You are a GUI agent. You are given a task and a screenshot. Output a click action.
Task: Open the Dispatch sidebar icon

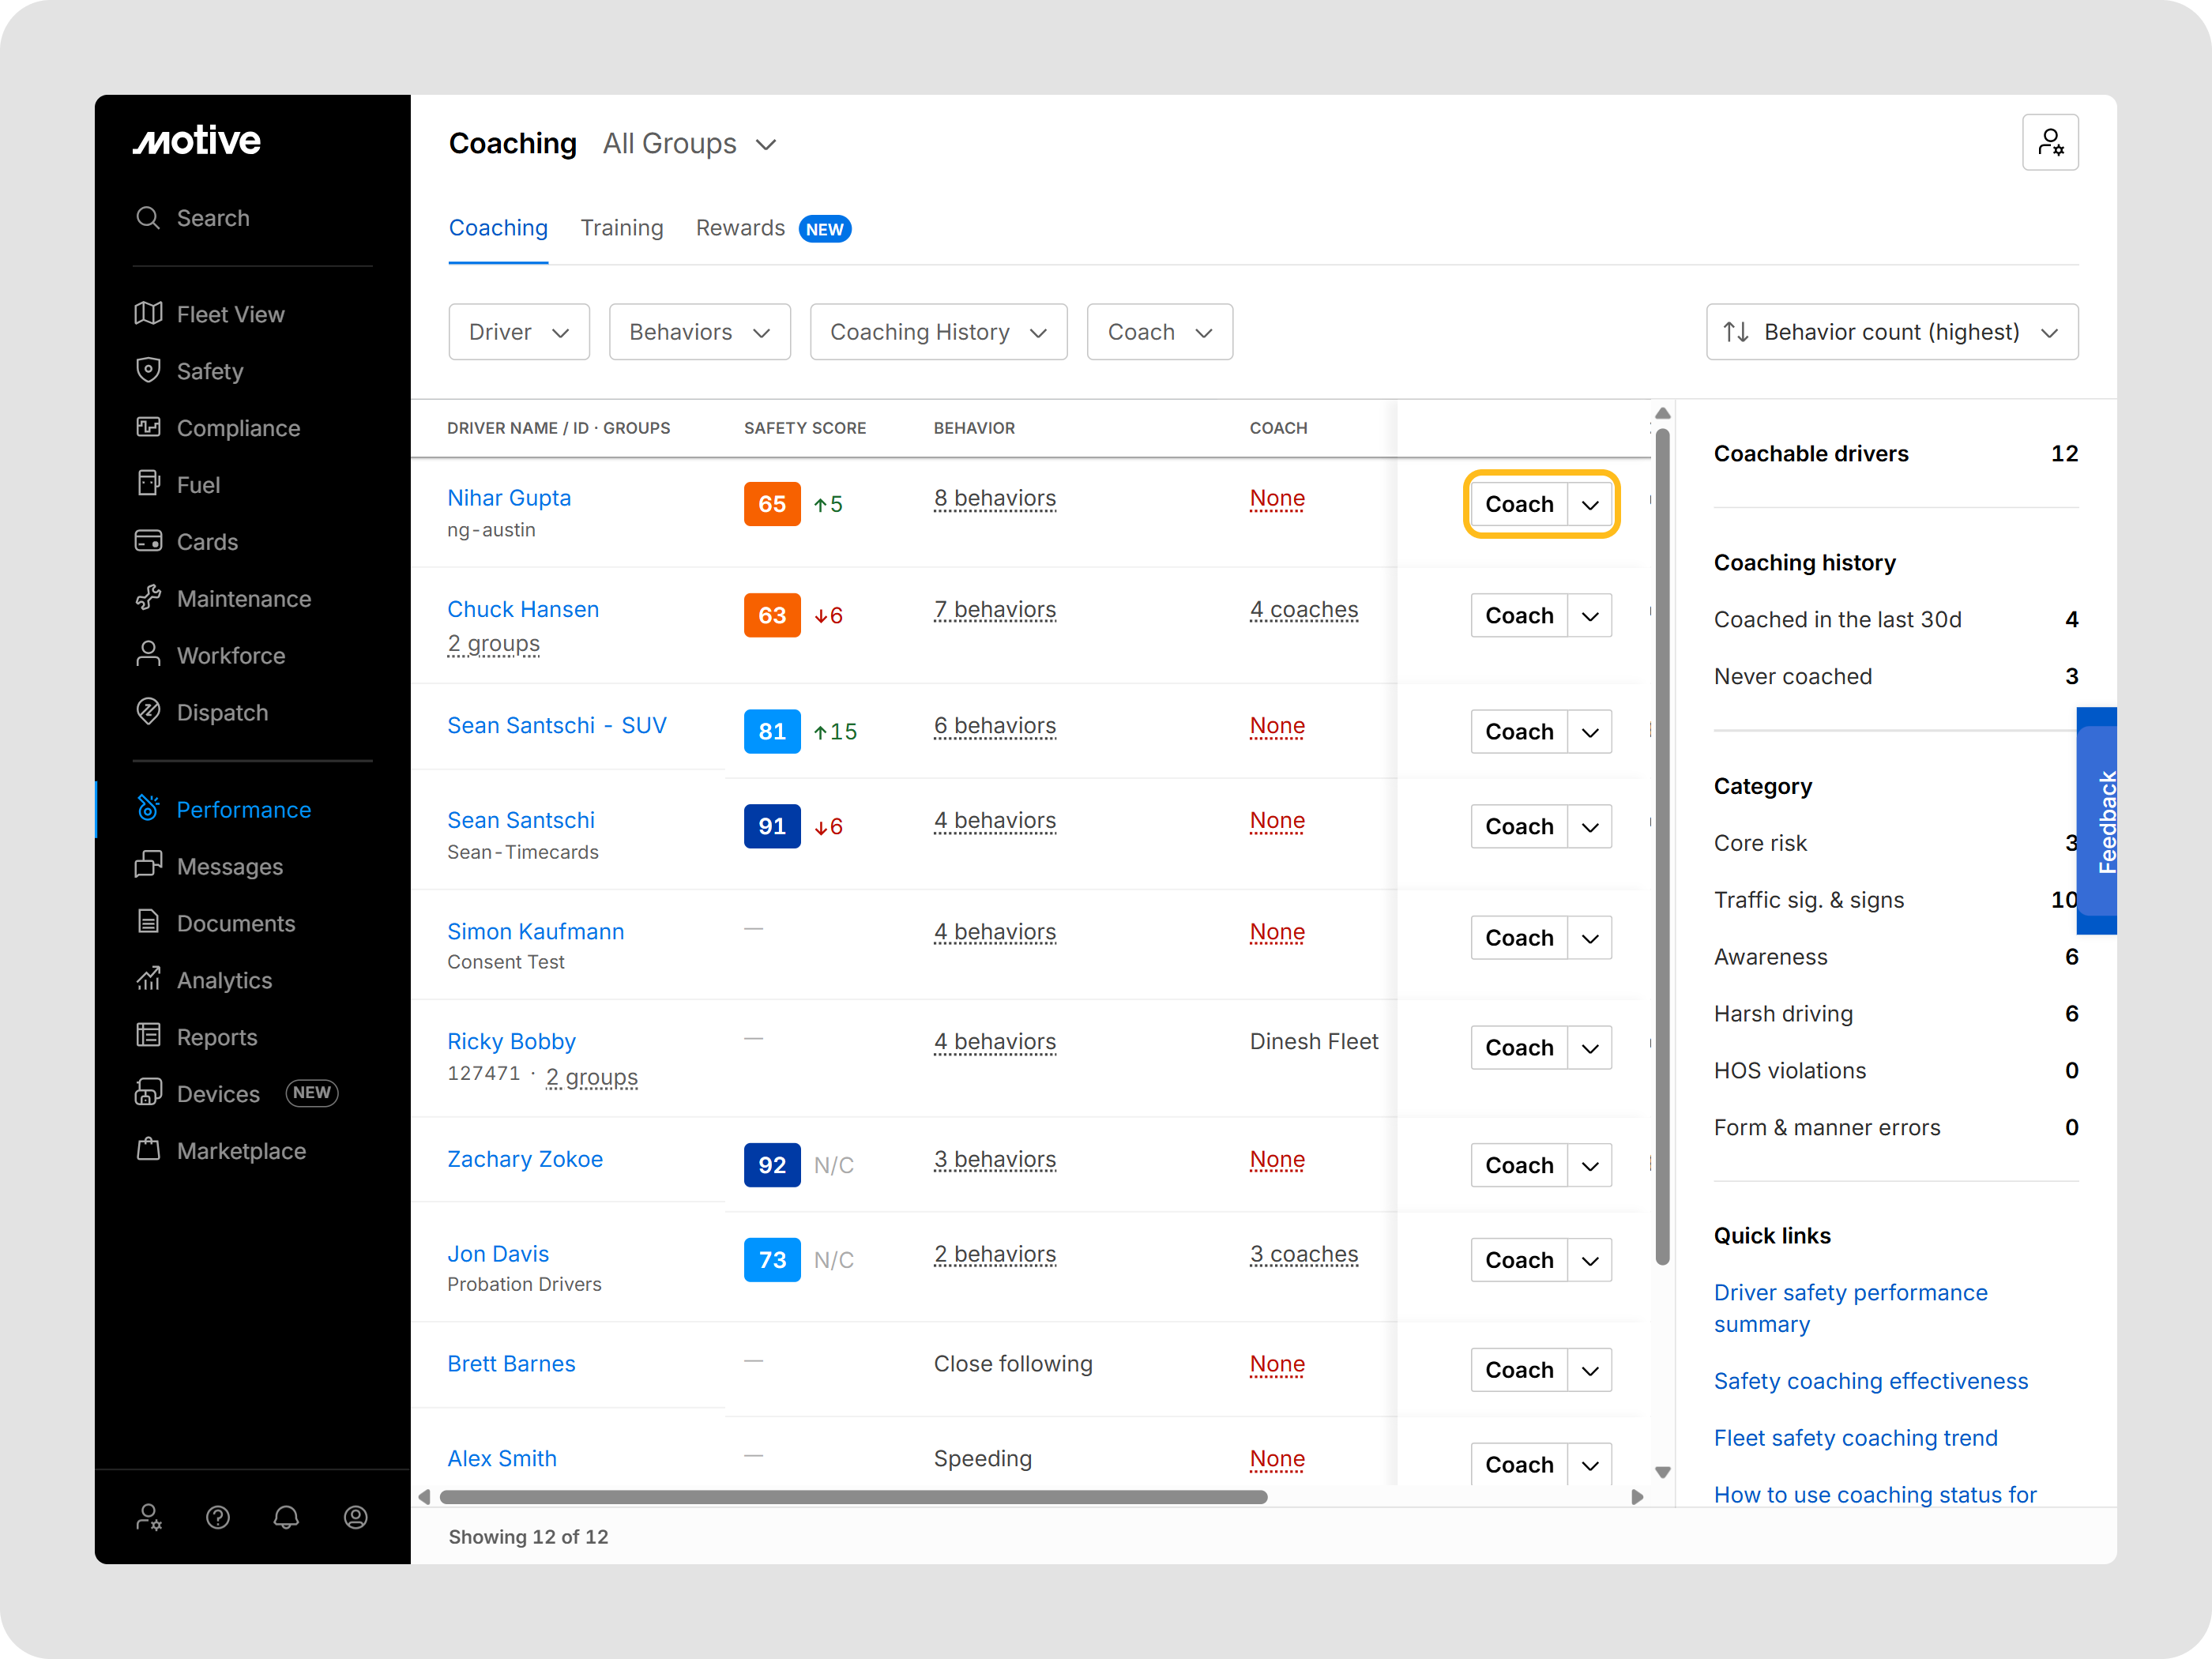[x=148, y=712]
